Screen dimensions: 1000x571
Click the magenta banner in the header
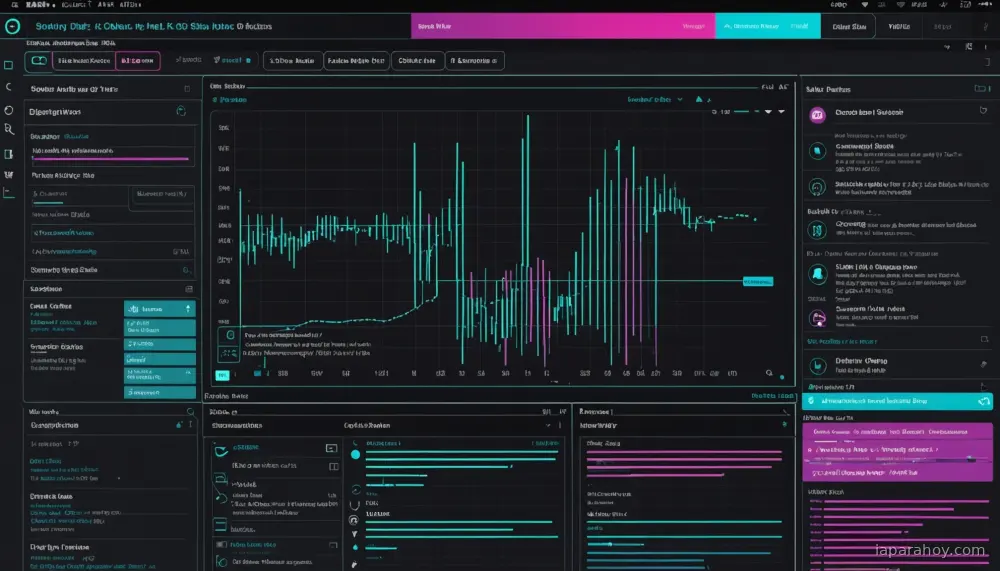click(562, 26)
